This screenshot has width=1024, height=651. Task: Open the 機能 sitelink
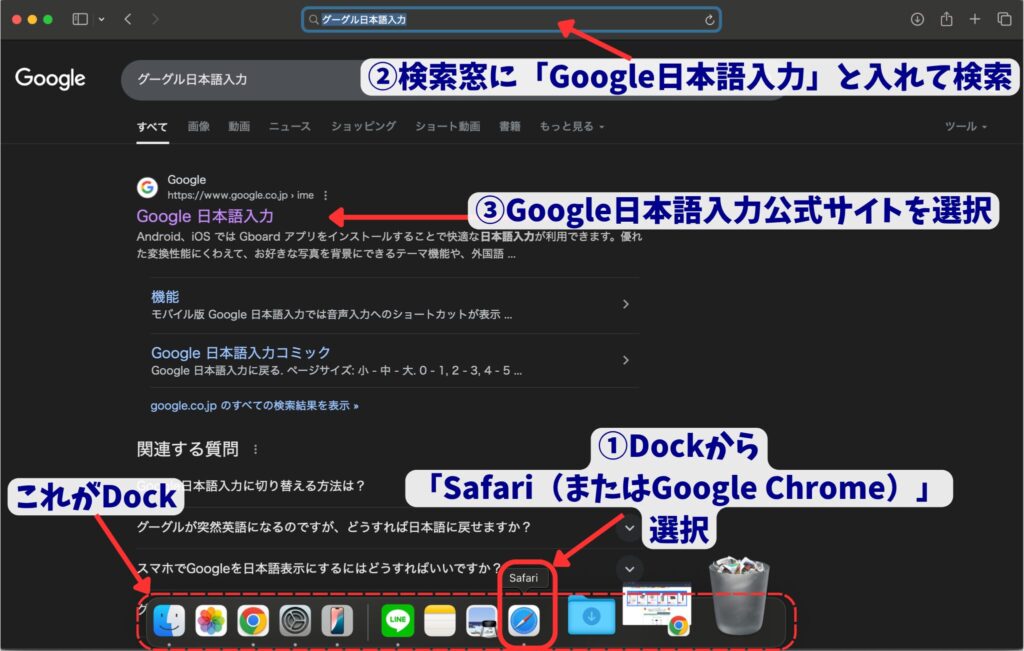pyautogui.click(x=165, y=296)
